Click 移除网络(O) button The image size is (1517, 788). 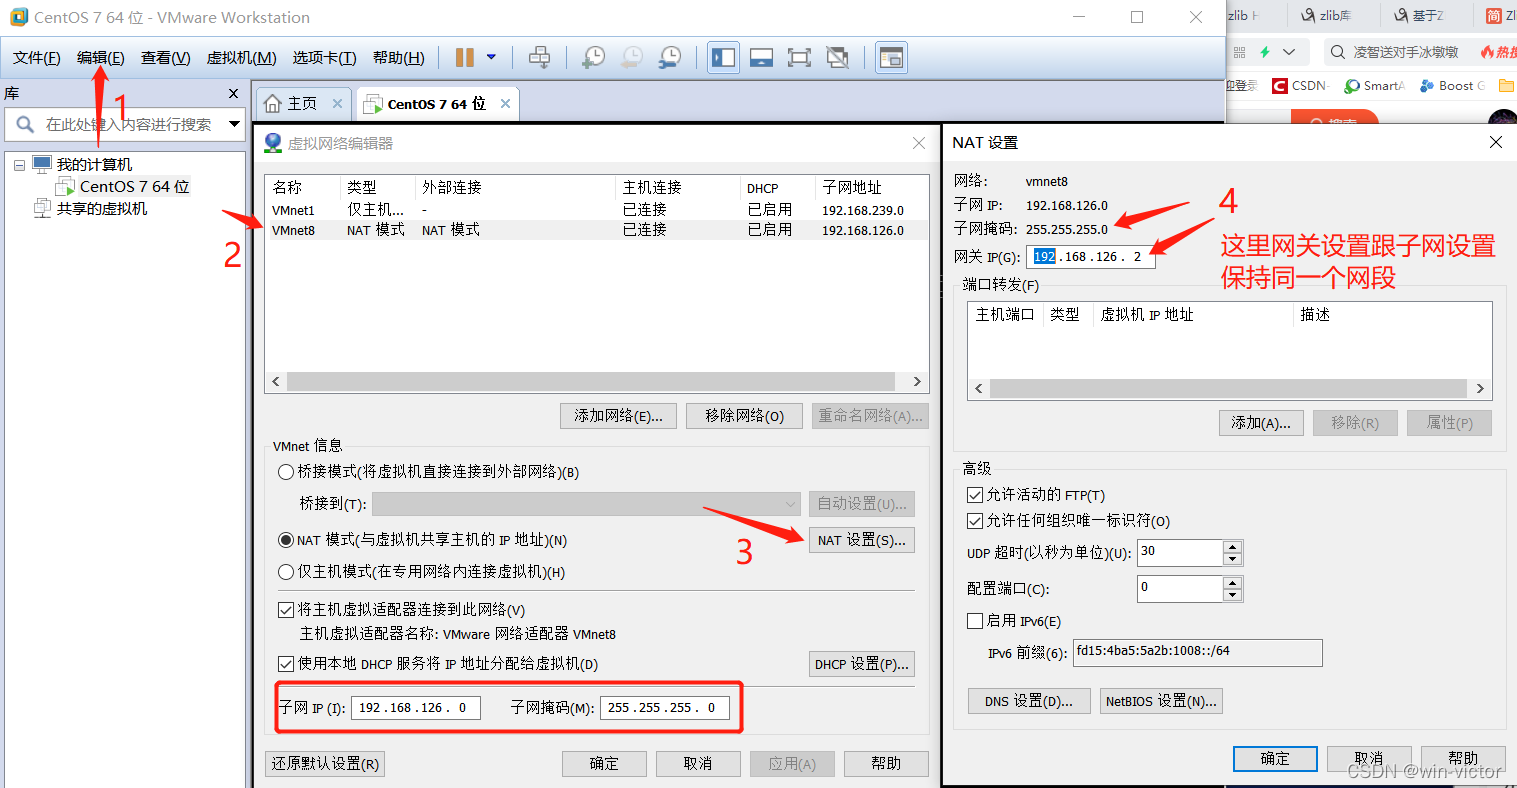744,416
